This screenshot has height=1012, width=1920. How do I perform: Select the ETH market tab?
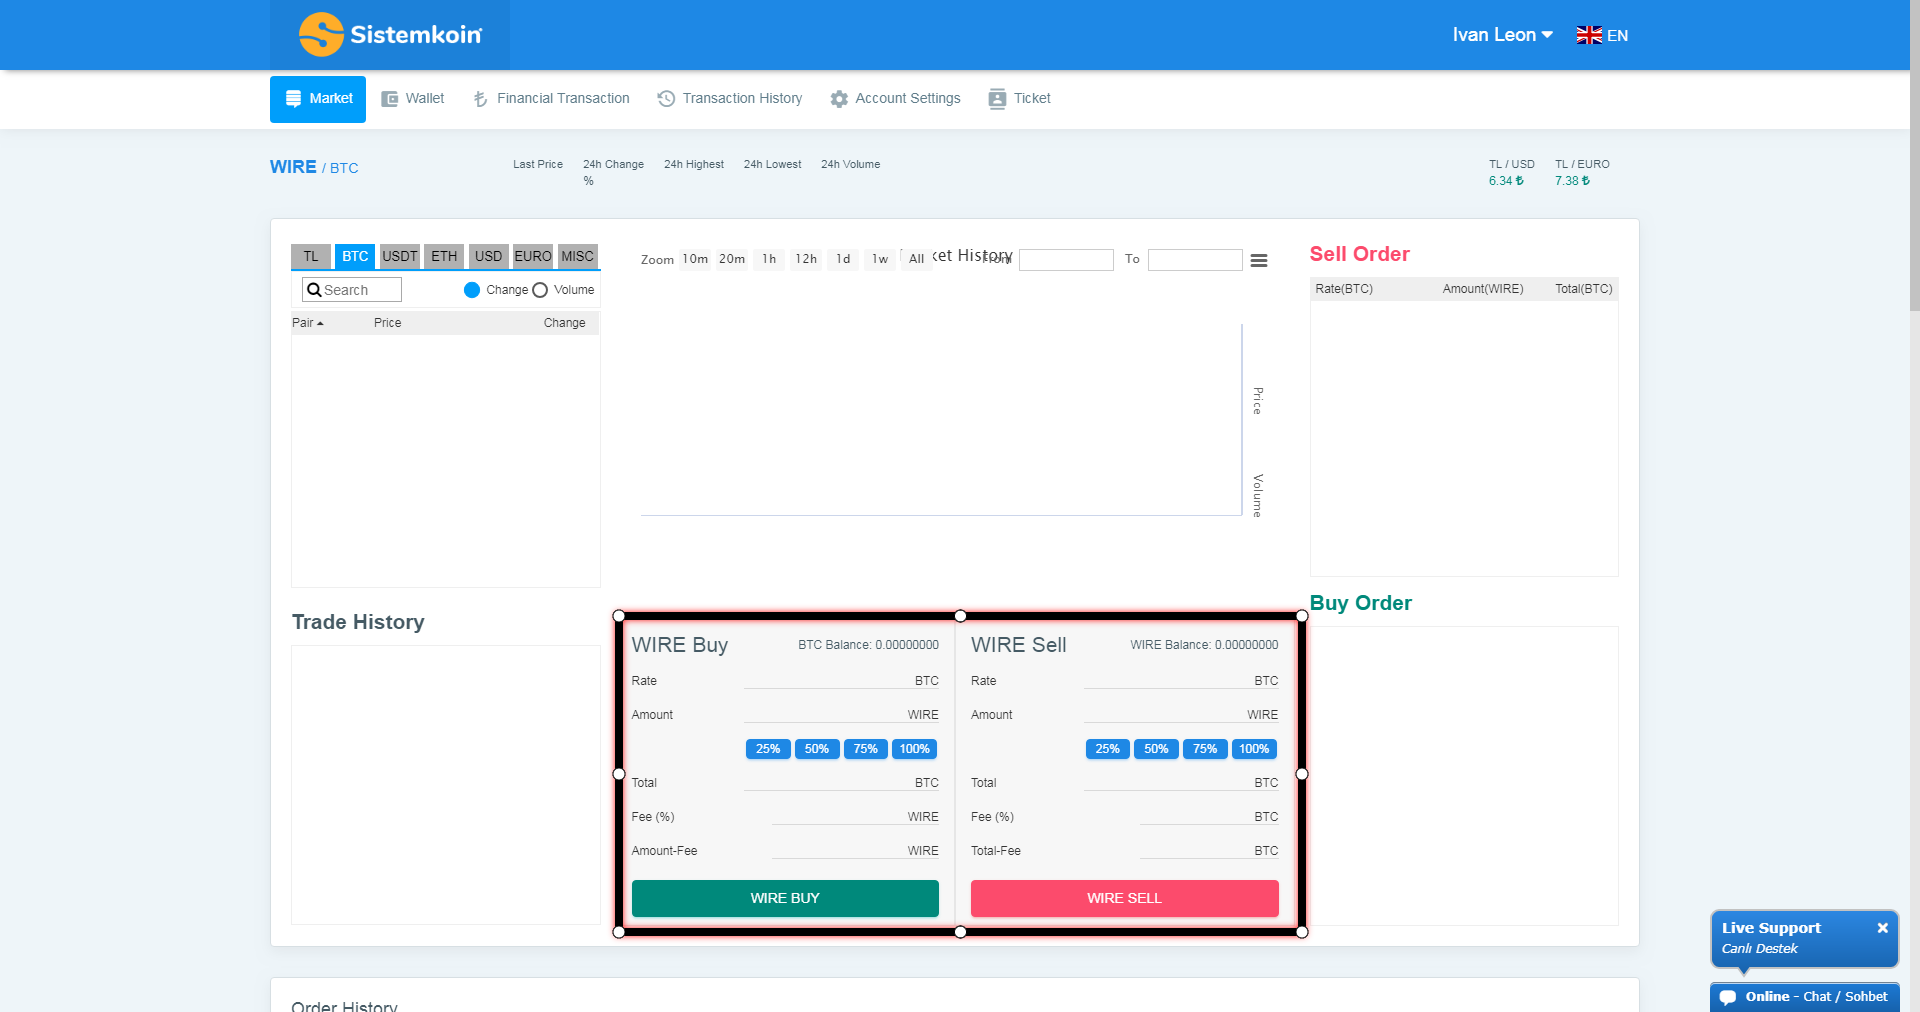444,257
